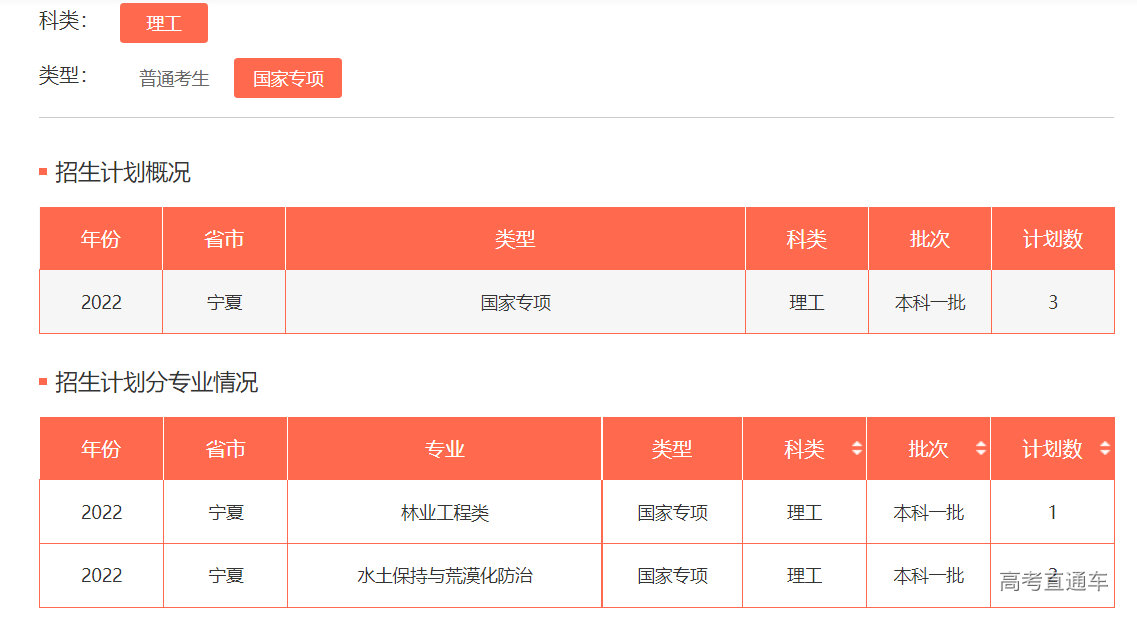Select the 林业工程类 major entry
This screenshot has width=1137, height=621.
tap(443, 511)
